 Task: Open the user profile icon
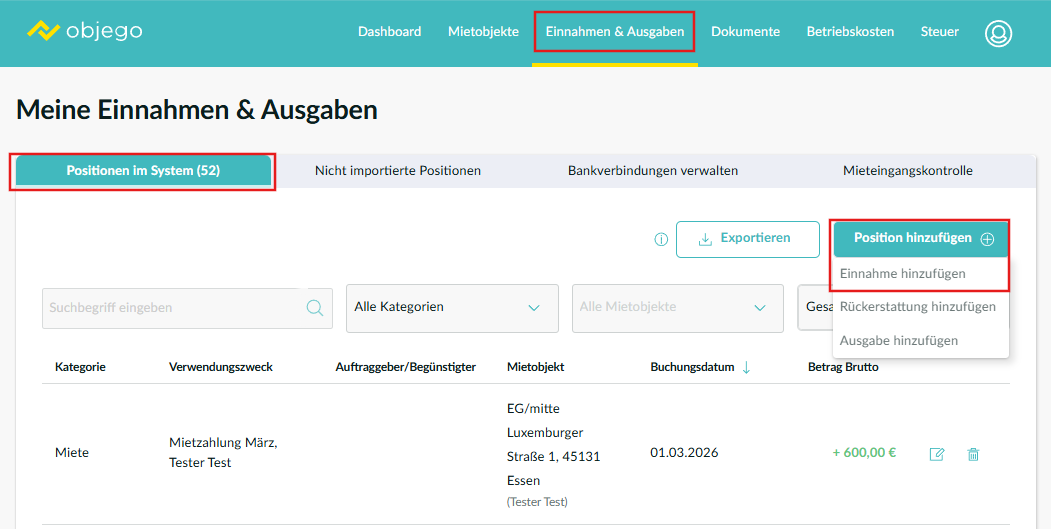pyautogui.click(x=998, y=33)
